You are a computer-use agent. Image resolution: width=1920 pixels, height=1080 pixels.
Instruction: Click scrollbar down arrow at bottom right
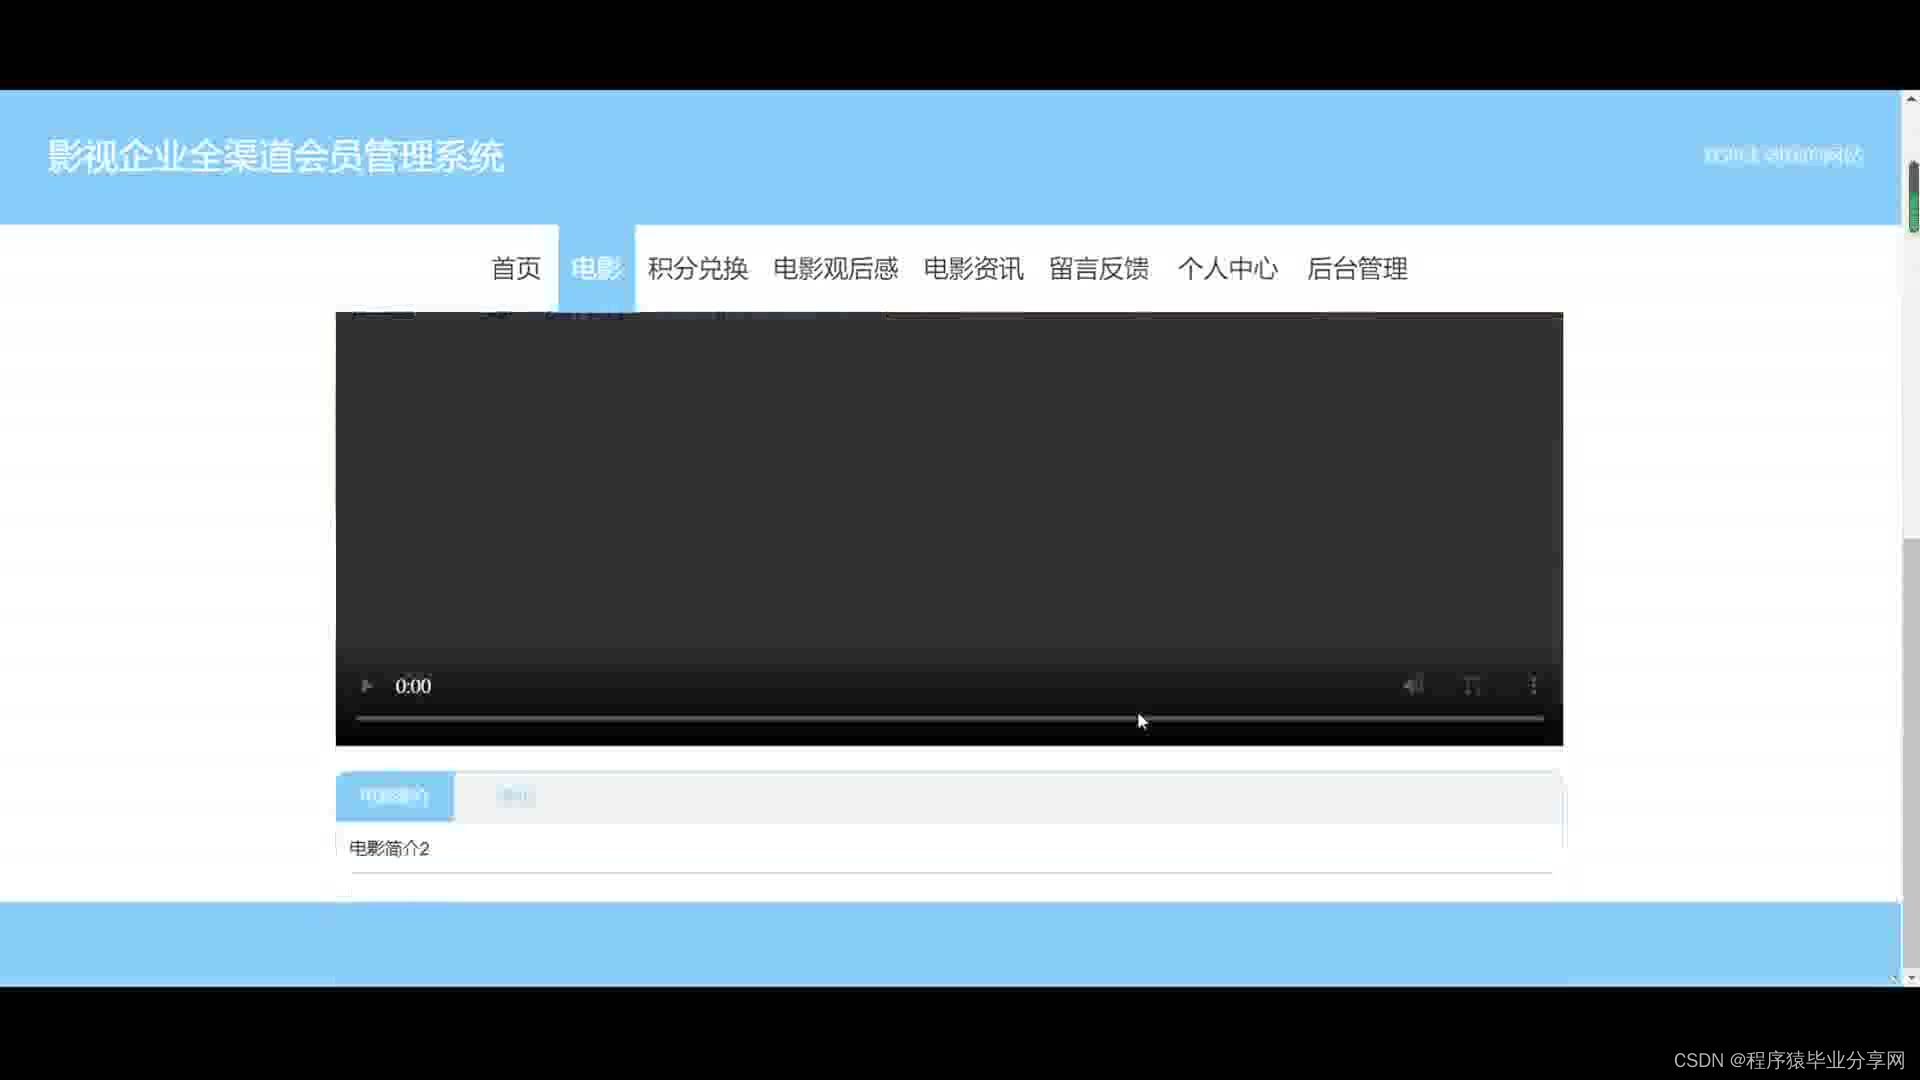(1911, 978)
